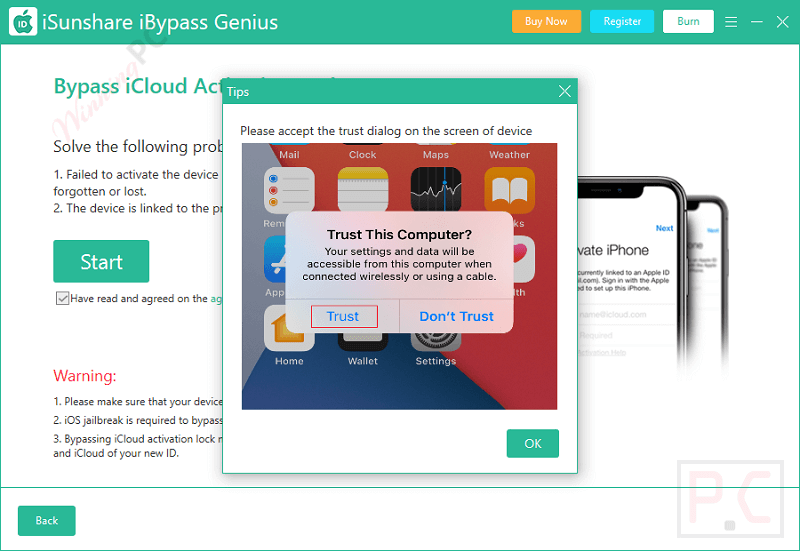Click OK in the Tips dialog
Screen dimensions: 800x551
tap(533, 443)
